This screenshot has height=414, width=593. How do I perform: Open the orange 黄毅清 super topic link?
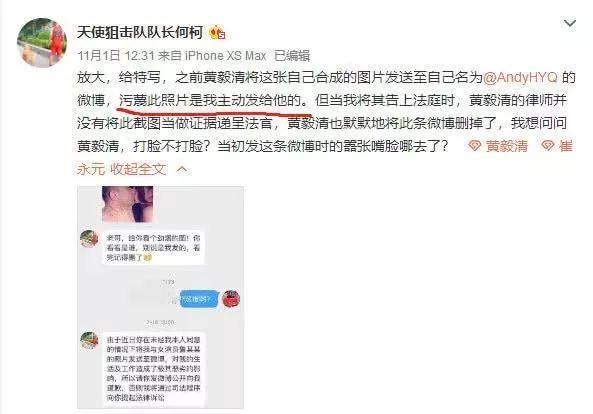(x=507, y=146)
